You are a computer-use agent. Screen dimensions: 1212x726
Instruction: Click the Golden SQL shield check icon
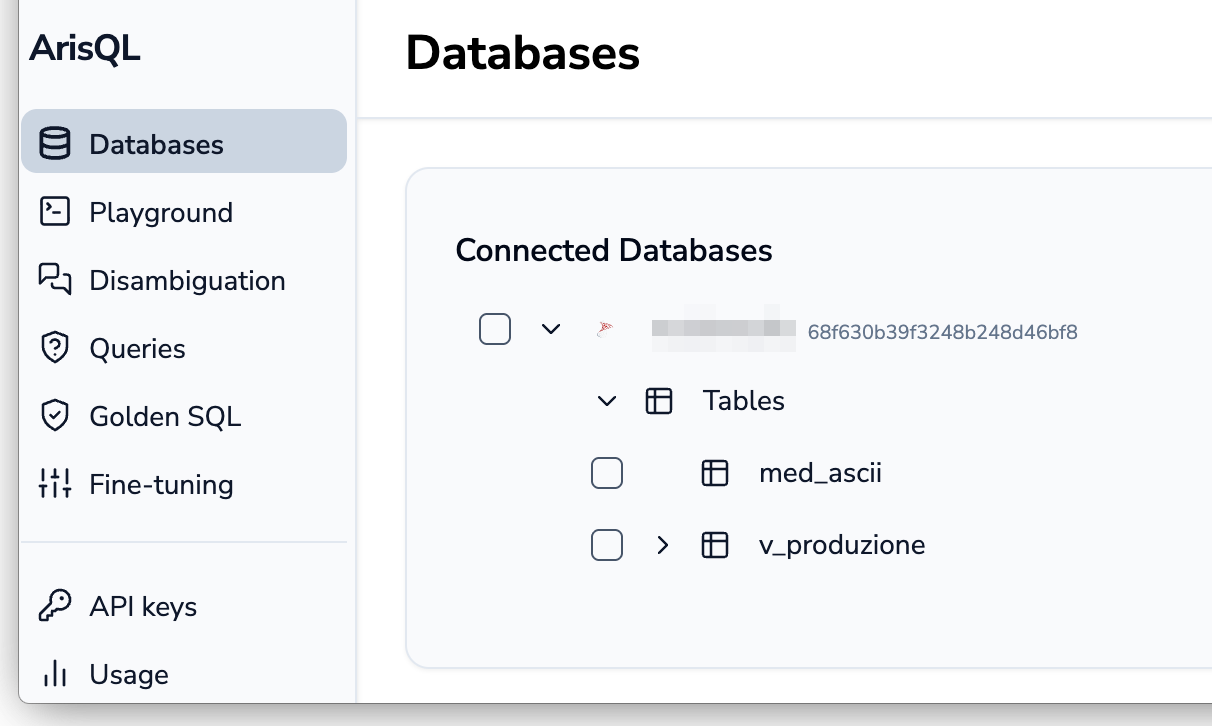click(x=54, y=416)
